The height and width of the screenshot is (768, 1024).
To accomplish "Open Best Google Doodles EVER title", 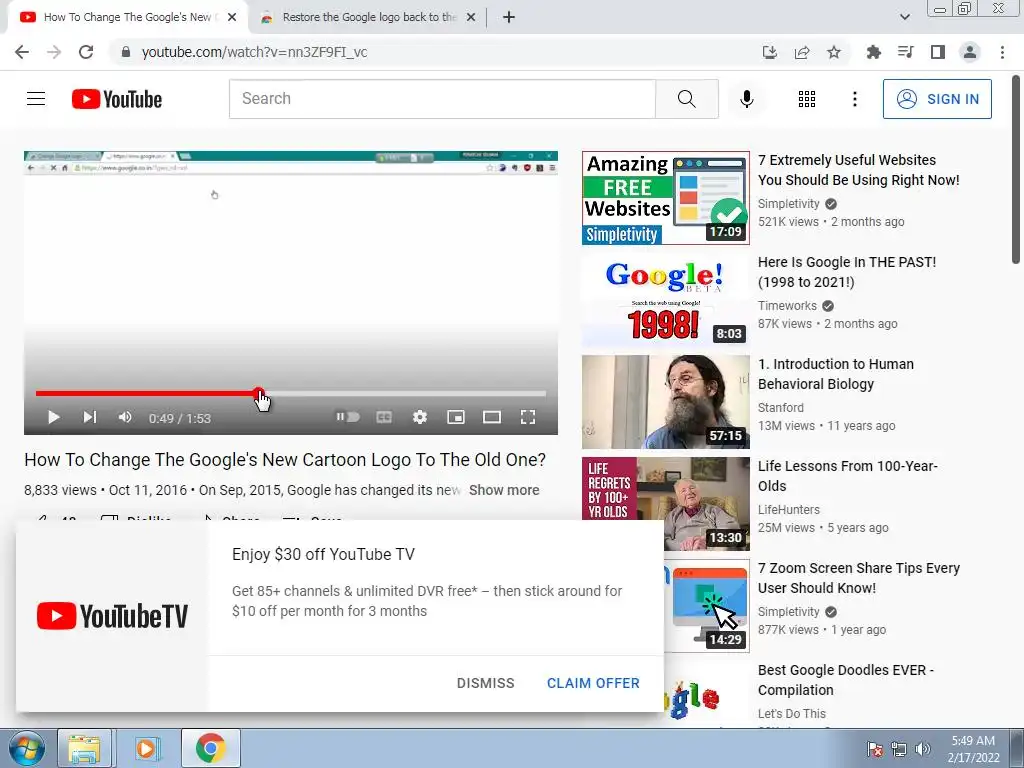I will coord(846,679).
